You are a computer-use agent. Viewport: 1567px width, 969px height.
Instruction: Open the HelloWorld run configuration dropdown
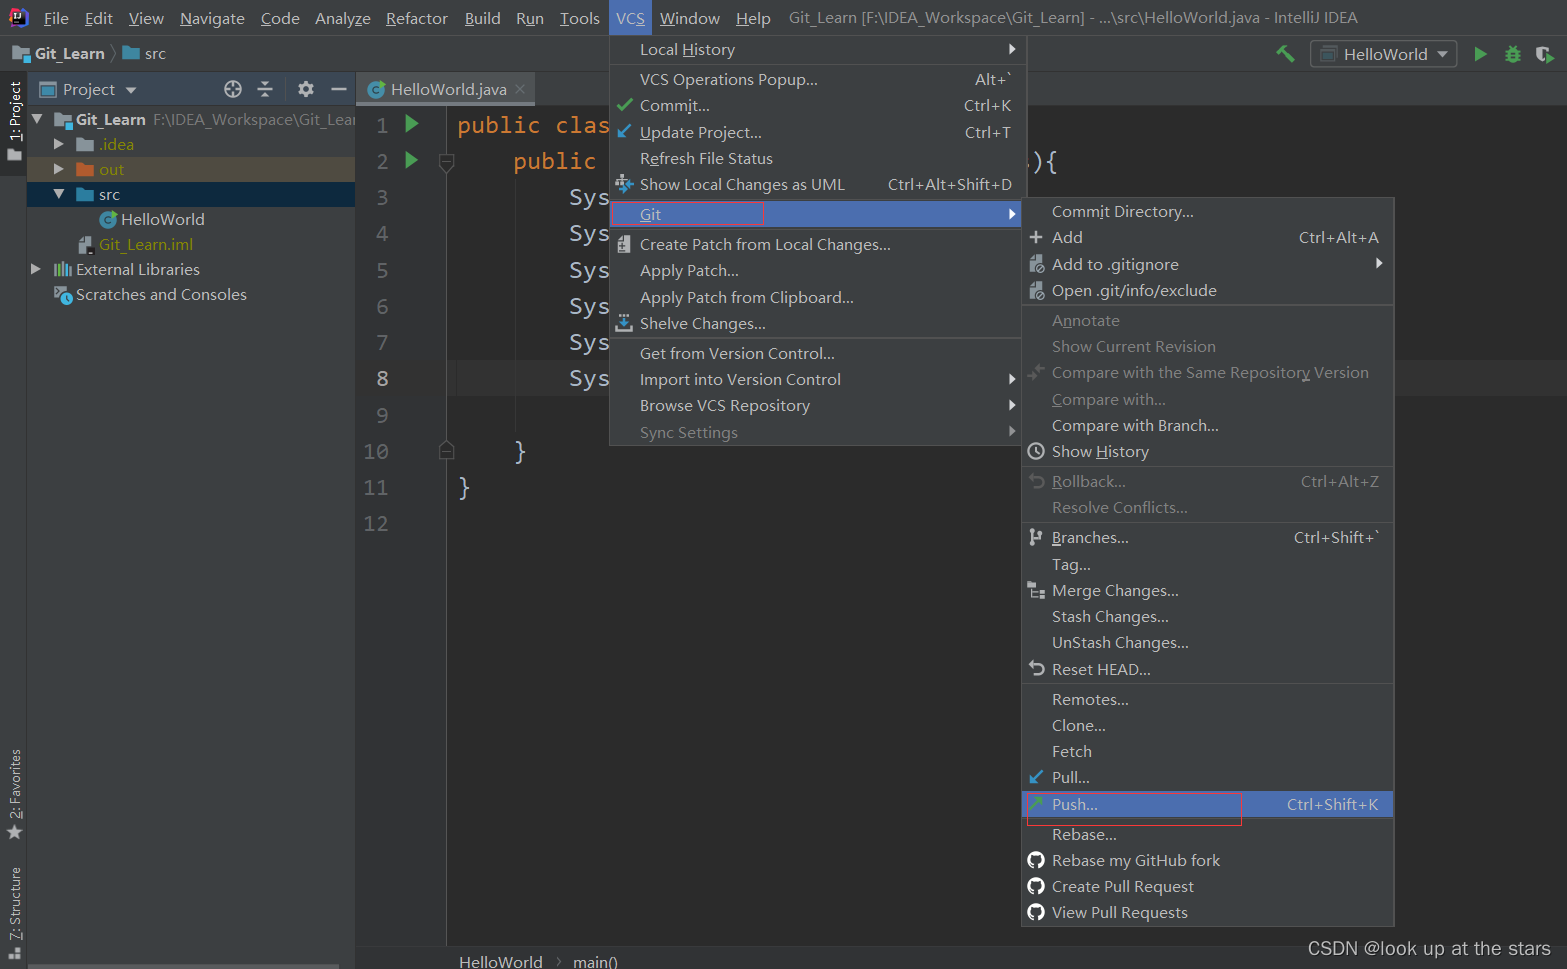[x=1384, y=54]
